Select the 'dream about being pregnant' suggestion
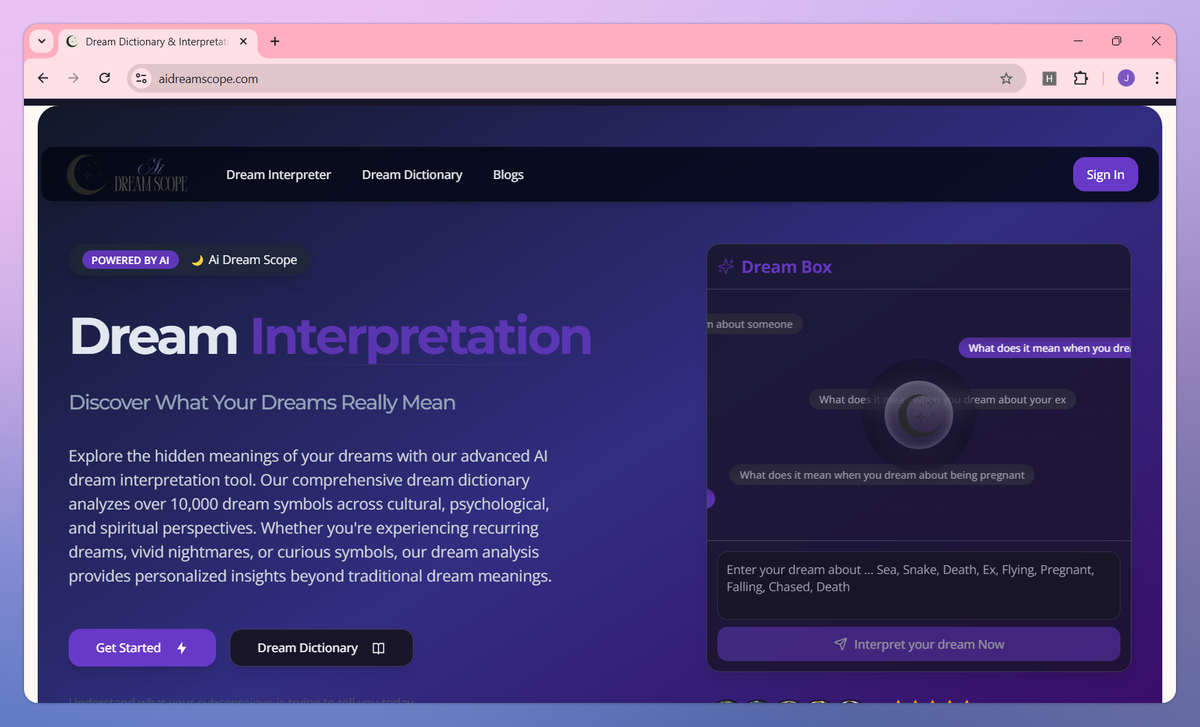The width and height of the screenshot is (1200, 727). pos(881,475)
